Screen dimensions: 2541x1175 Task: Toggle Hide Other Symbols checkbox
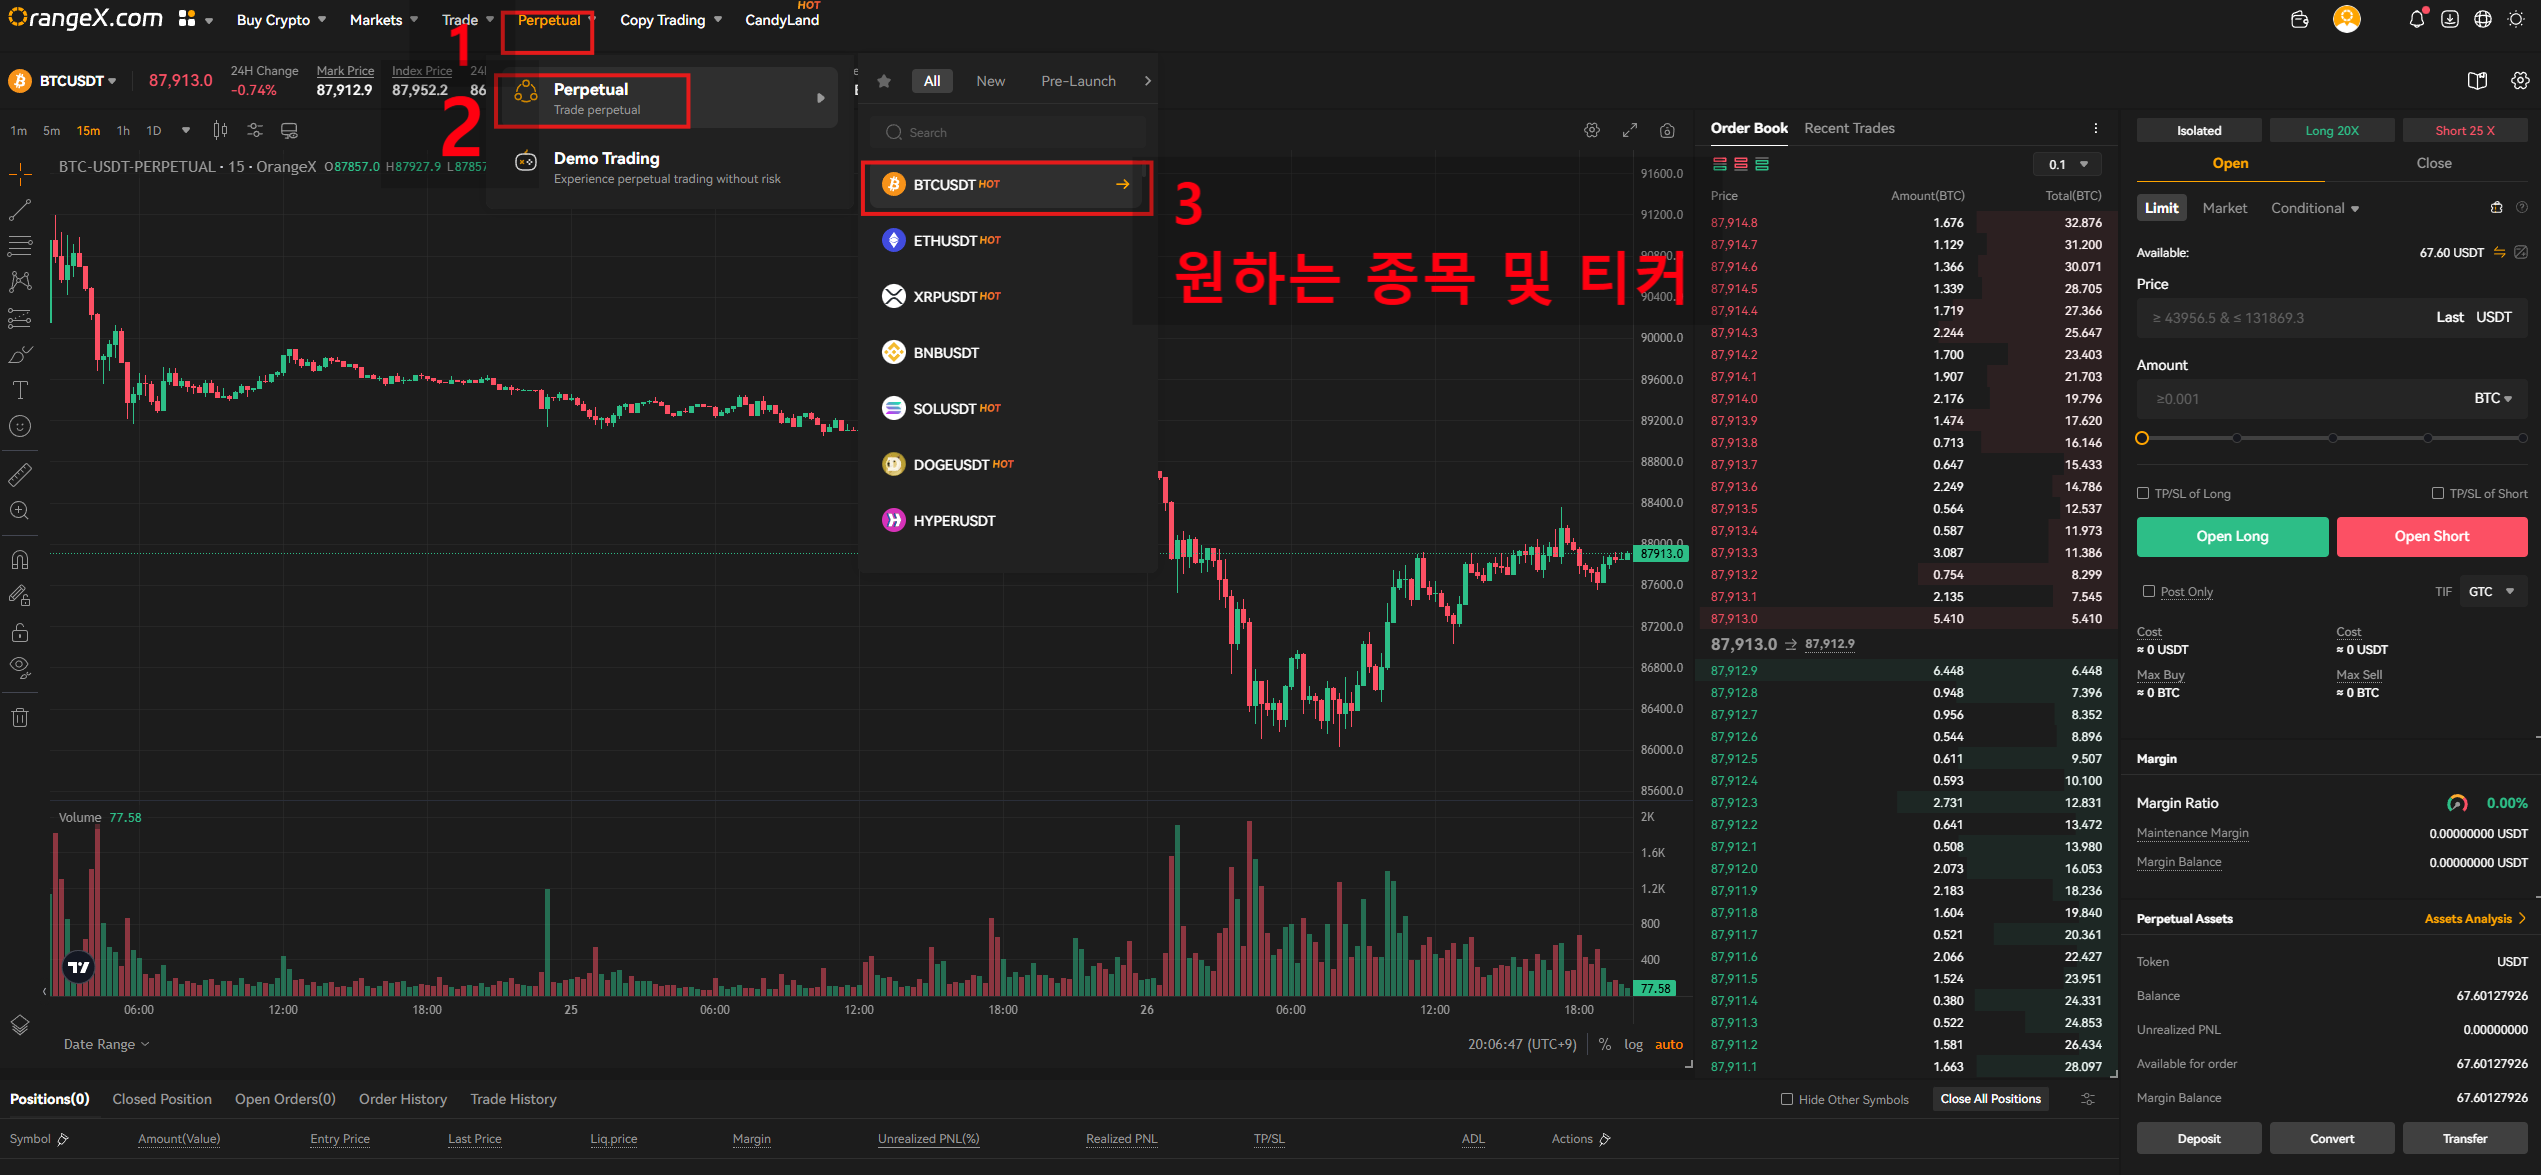tap(1787, 1099)
